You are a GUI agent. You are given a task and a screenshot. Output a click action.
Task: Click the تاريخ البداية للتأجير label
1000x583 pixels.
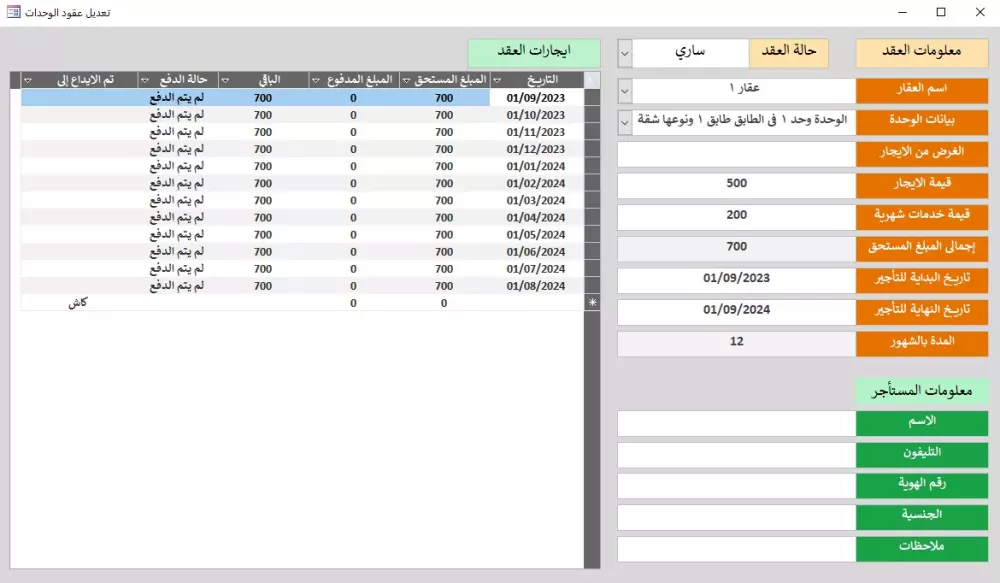pos(922,279)
